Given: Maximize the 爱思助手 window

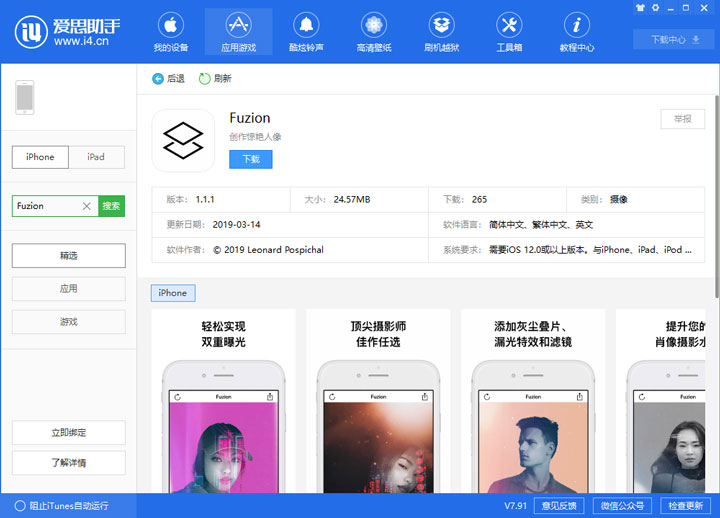Looking at the screenshot, I should [686, 8].
